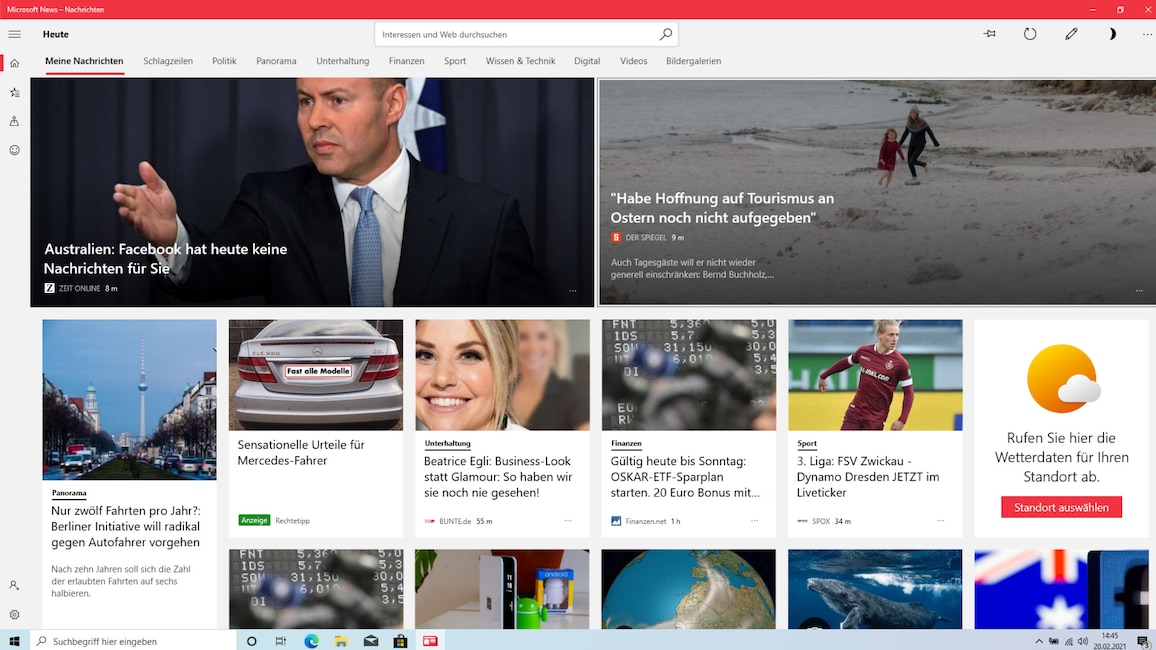The width and height of the screenshot is (1156, 650).
Task: Open the Videos tab
Action: point(633,61)
